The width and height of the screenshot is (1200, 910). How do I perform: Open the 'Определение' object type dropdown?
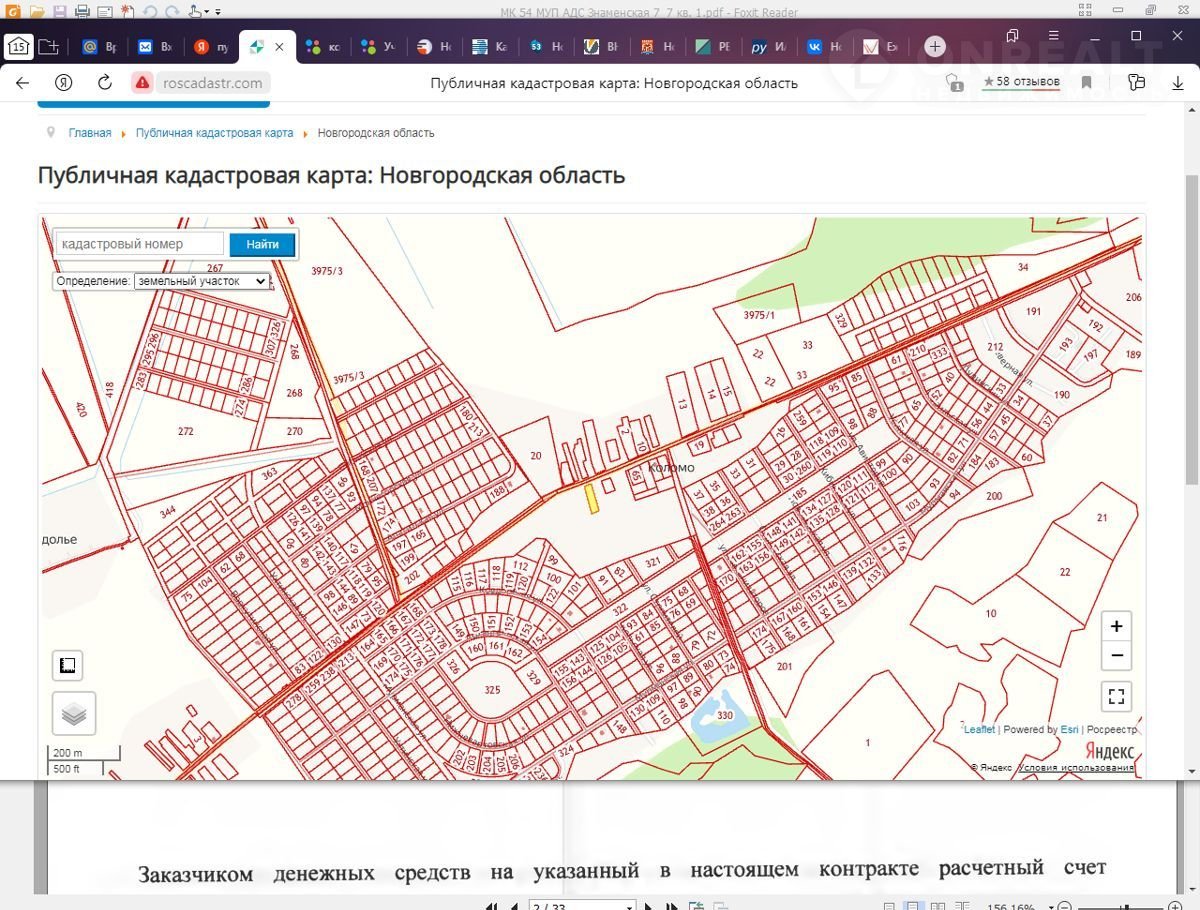tap(201, 281)
